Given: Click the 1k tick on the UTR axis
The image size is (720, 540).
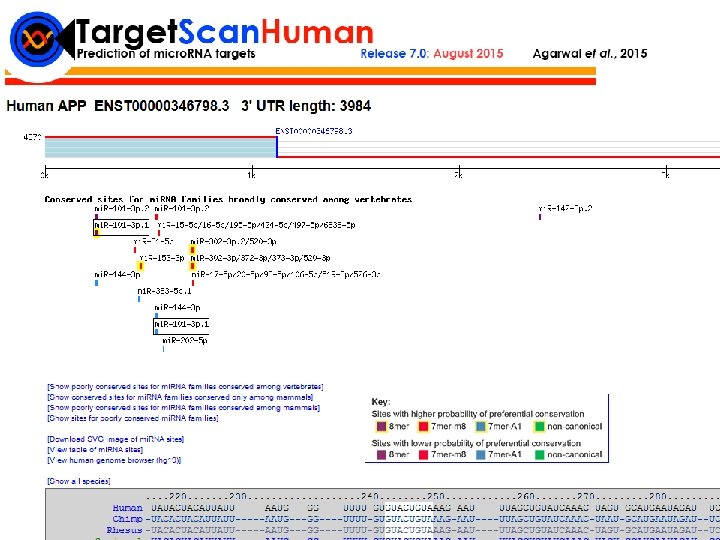Looking at the screenshot, I should pos(252,171).
